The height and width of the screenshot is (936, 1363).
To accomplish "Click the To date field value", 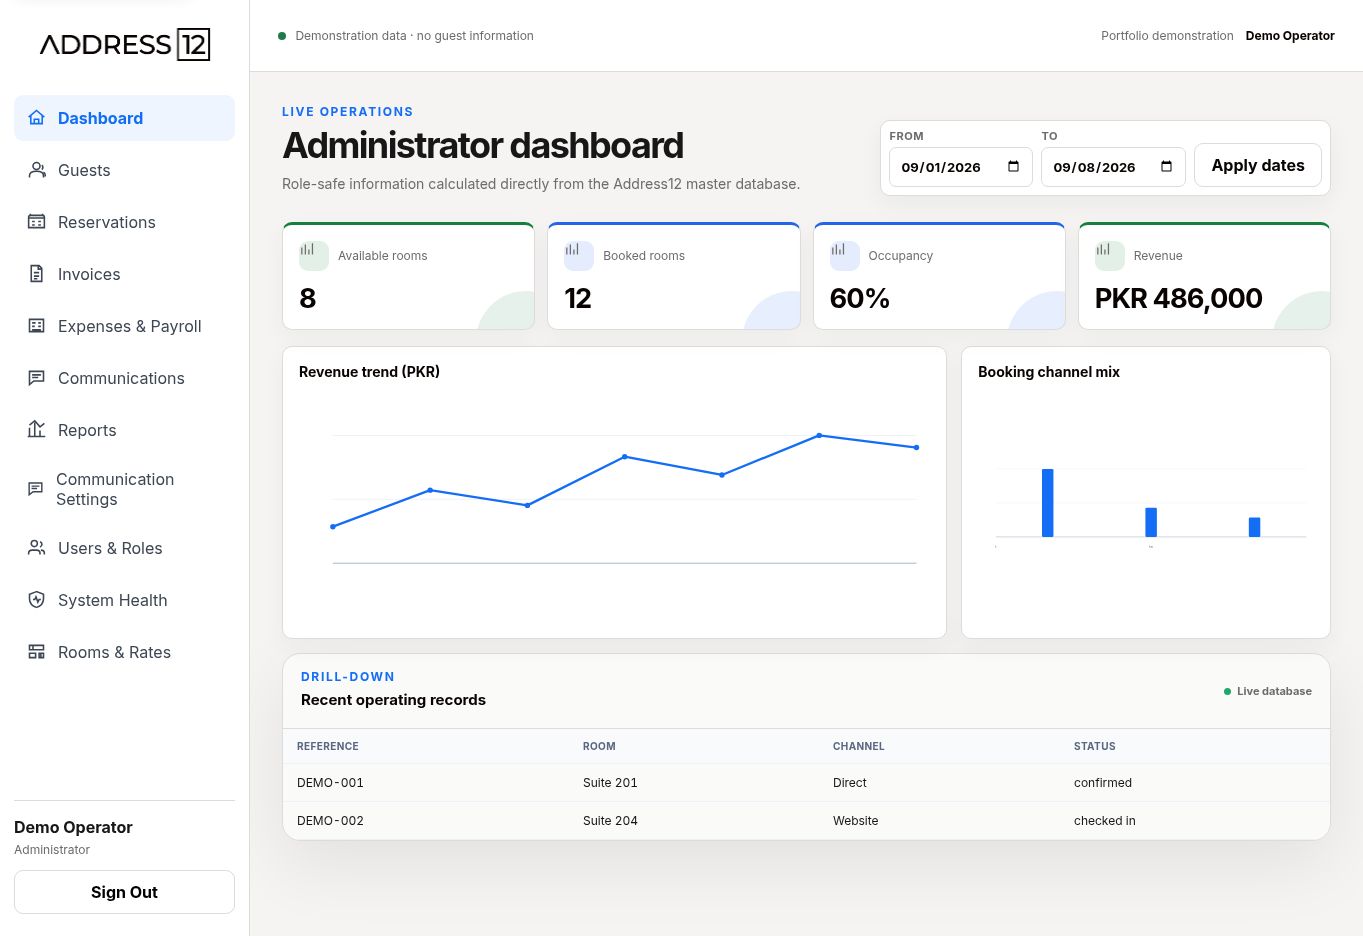I will click(x=1094, y=167).
